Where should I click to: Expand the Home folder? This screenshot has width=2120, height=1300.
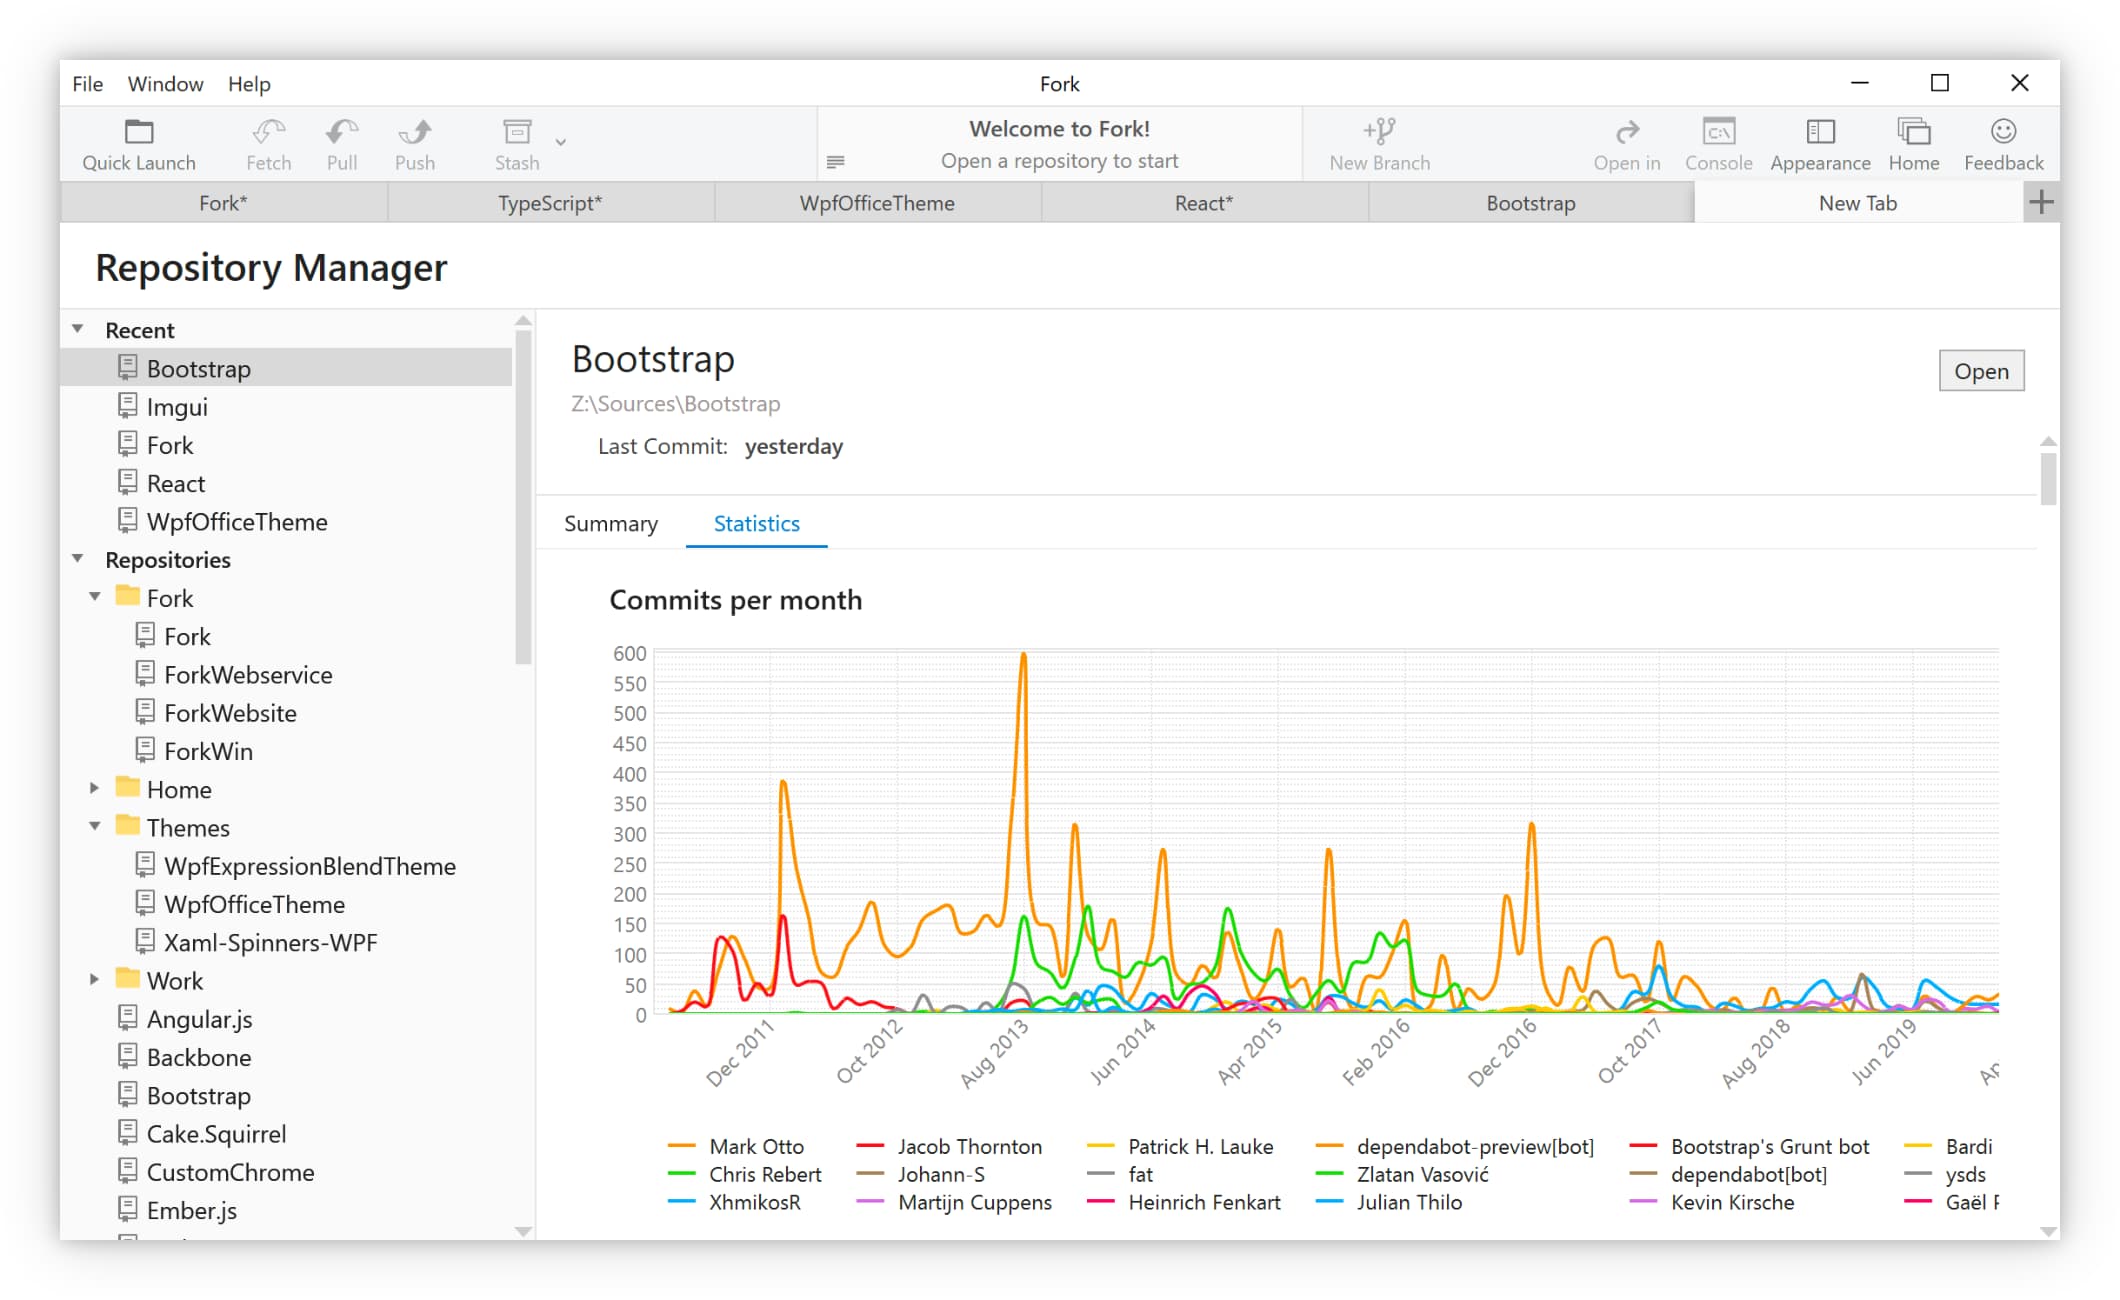pos(95,788)
